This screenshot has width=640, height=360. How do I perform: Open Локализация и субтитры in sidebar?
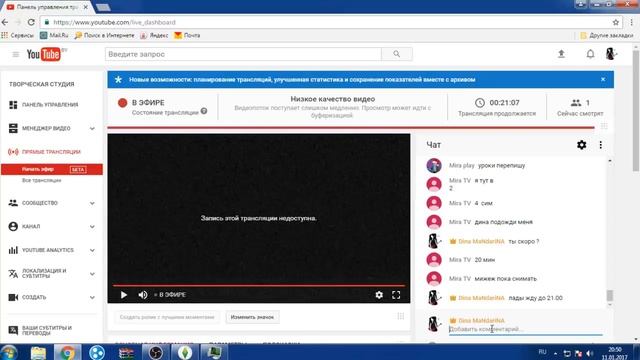click(44, 273)
